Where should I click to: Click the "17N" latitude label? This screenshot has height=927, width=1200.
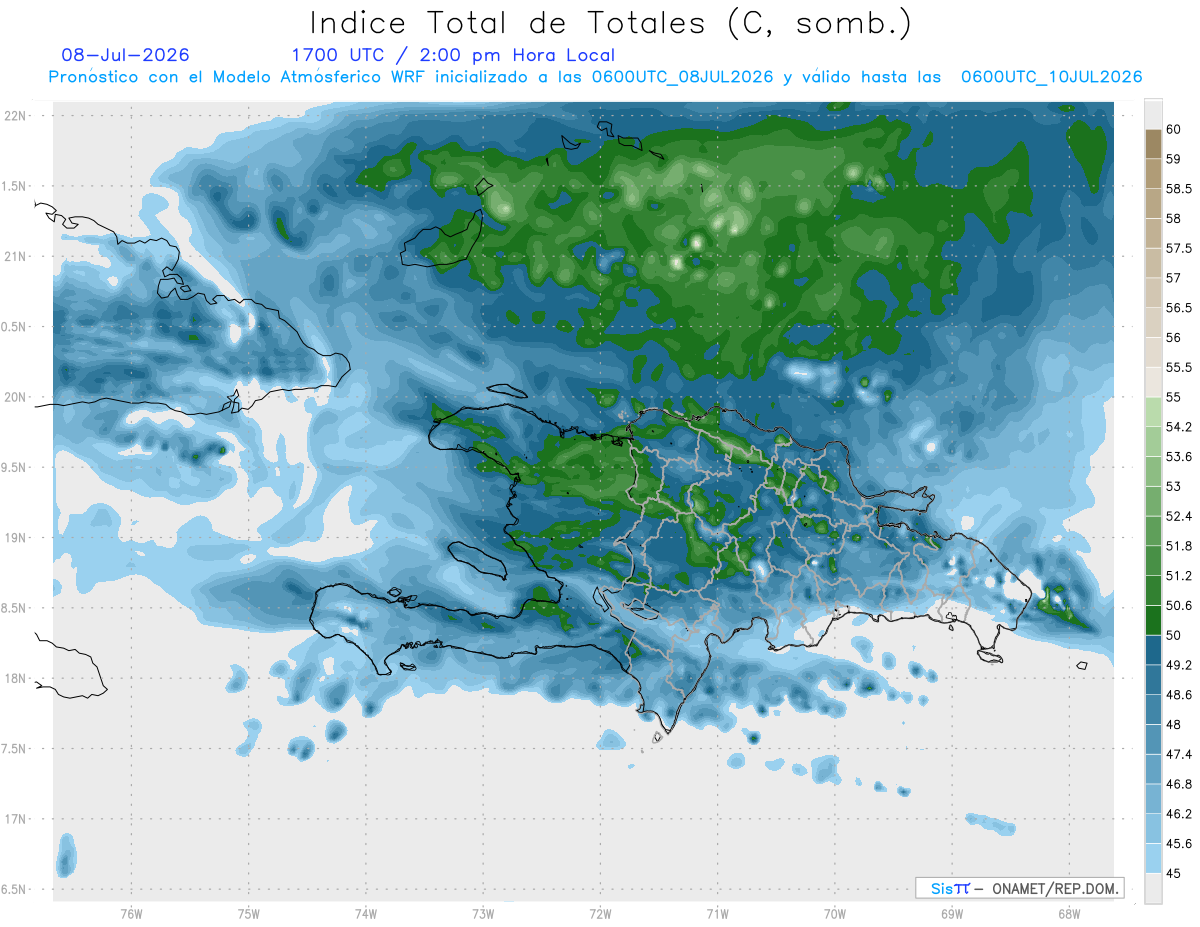coord(15,819)
